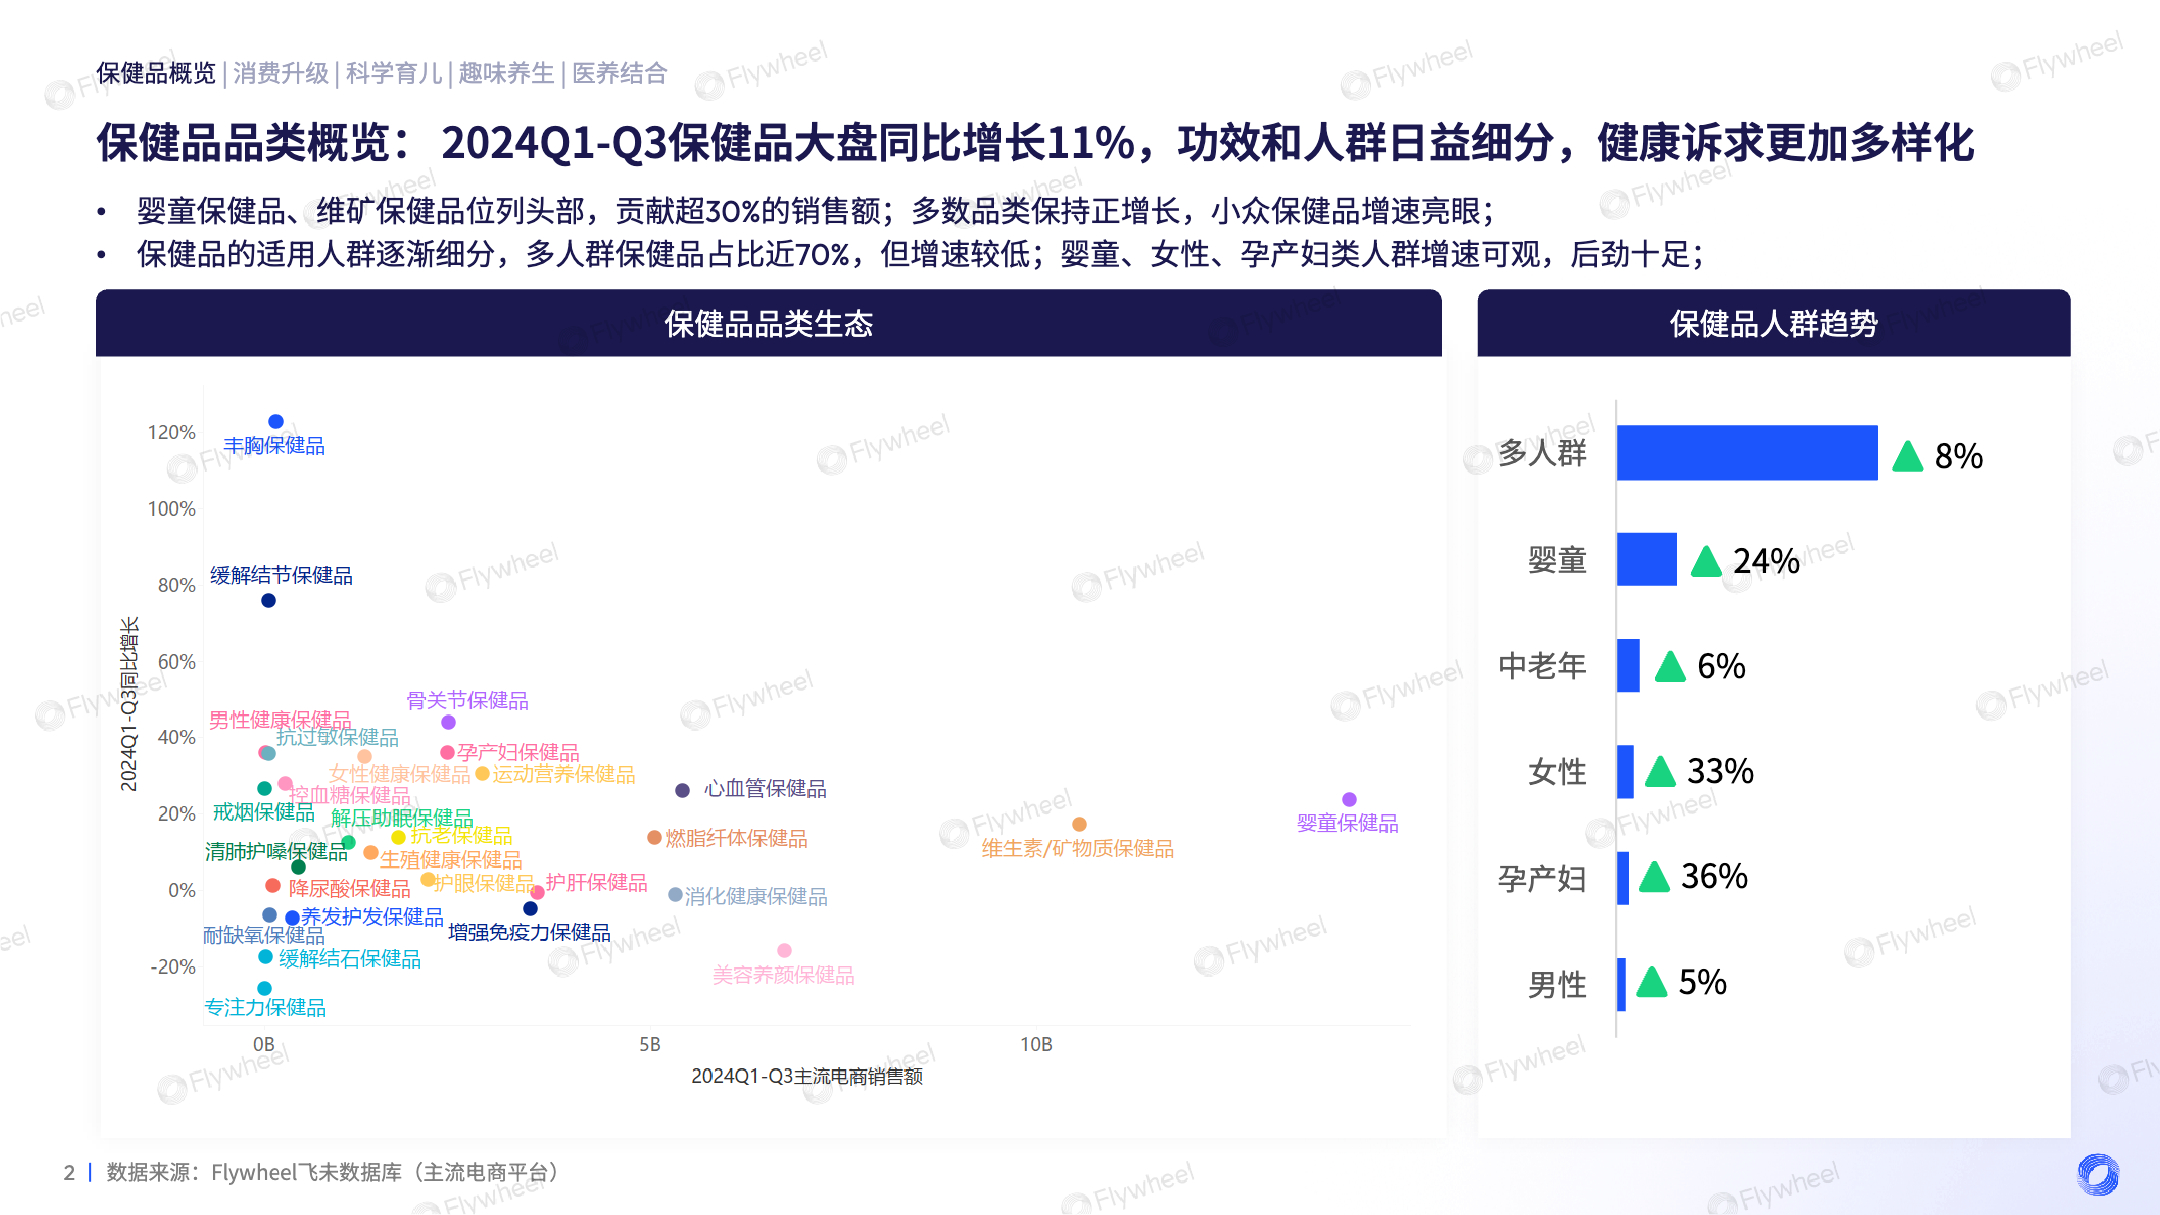
Task: Click the 2024Q1-Q3同比增长 vertical axis title
Action: pyautogui.click(x=129, y=704)
